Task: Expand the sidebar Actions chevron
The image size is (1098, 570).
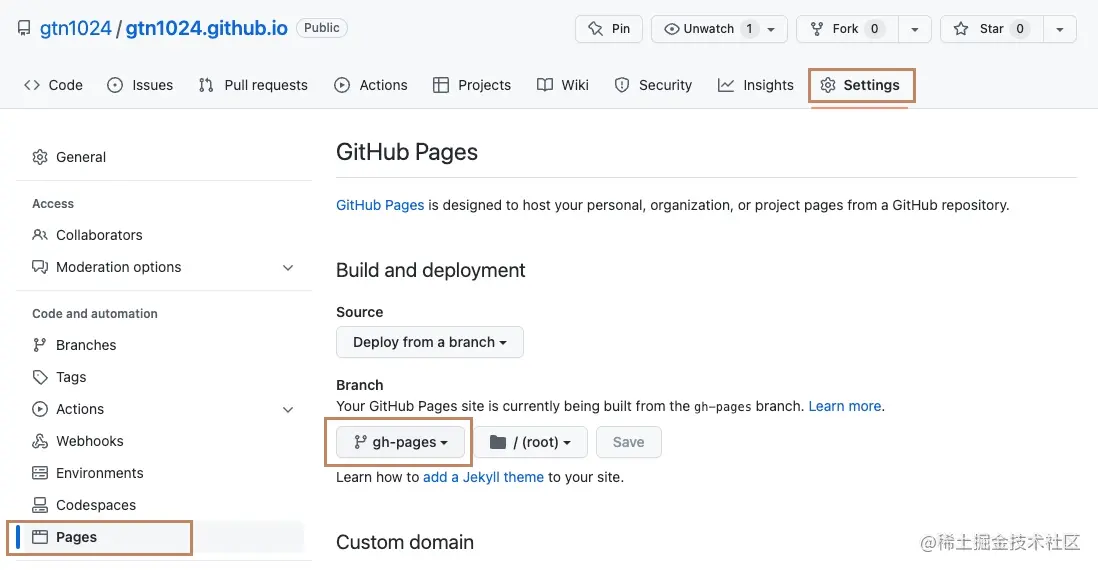Action: (x=288, y=410)
